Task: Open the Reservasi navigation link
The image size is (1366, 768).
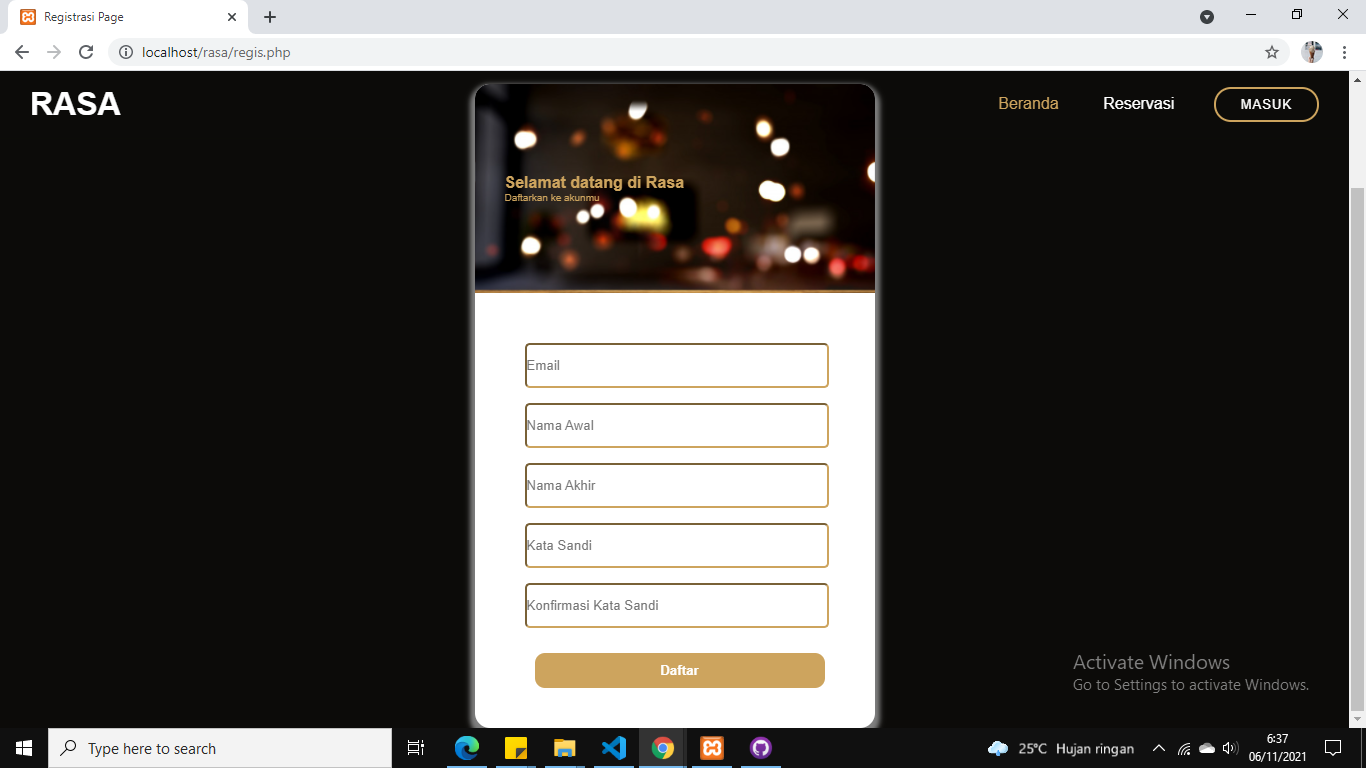Action: point(1139,103)
